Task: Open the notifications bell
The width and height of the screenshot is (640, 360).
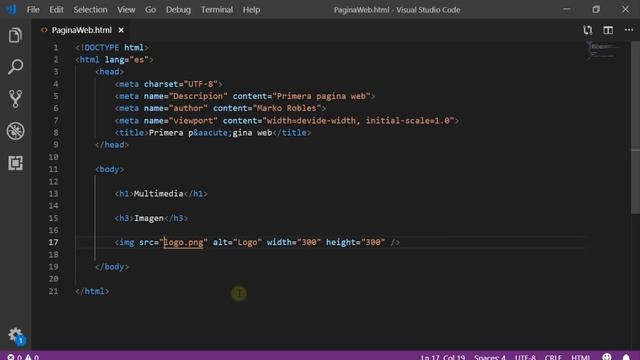Action: coord(626,357)
